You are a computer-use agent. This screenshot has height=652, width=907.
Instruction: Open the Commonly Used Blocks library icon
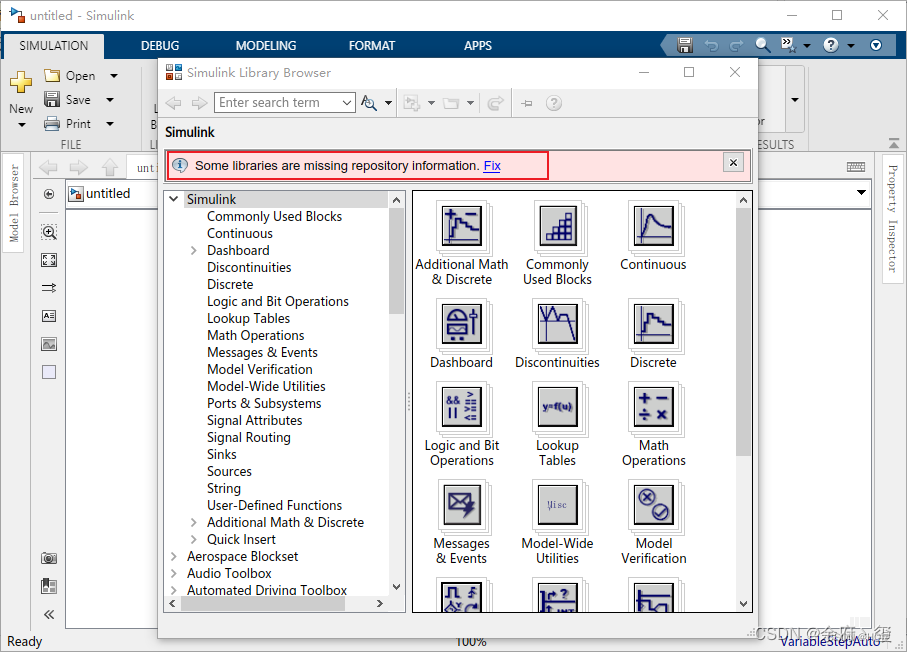(558, 226)
